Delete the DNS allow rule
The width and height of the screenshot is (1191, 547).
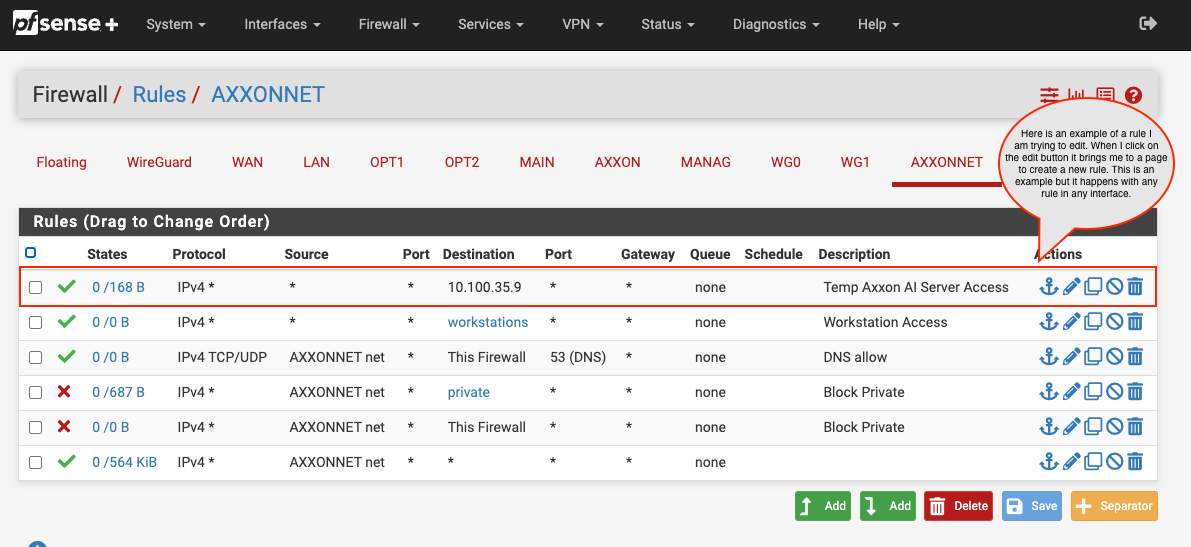(1135, 357)
